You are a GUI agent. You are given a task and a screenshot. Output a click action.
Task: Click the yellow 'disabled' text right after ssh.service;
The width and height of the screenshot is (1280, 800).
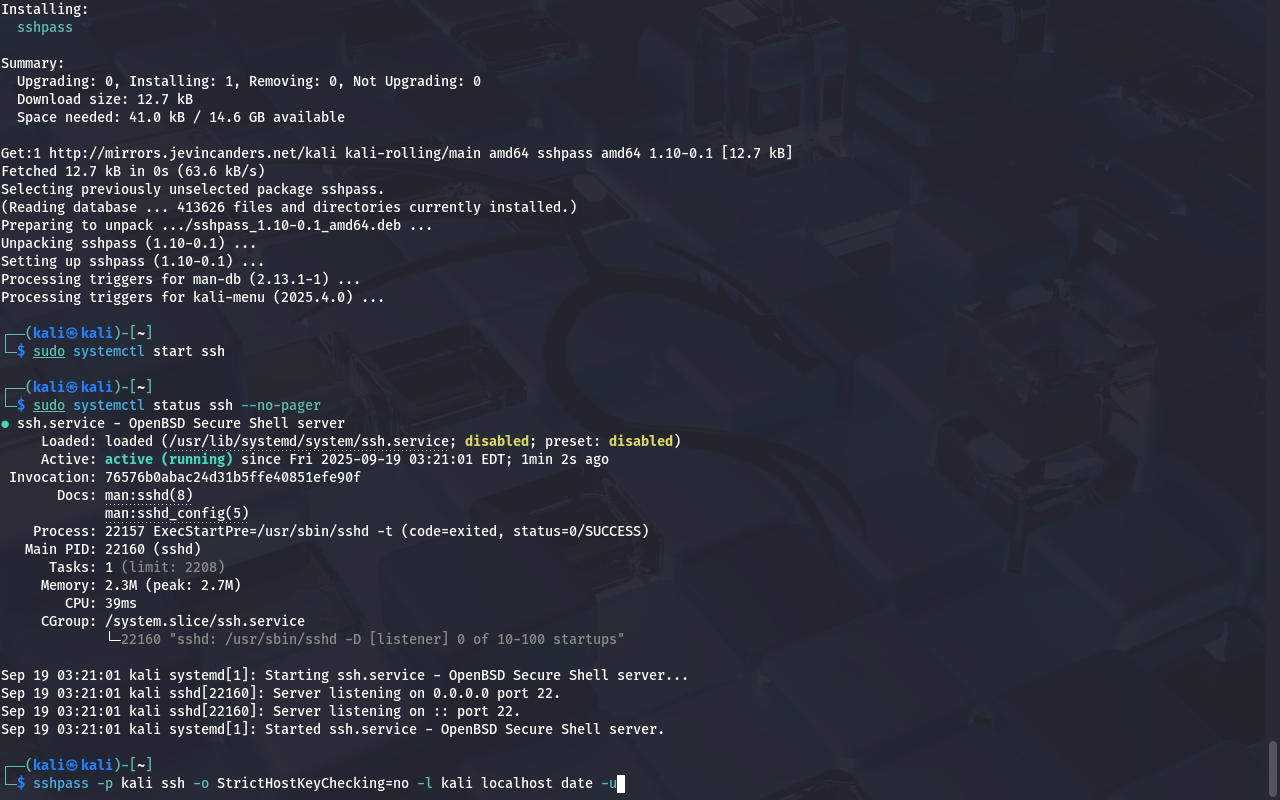497,441
